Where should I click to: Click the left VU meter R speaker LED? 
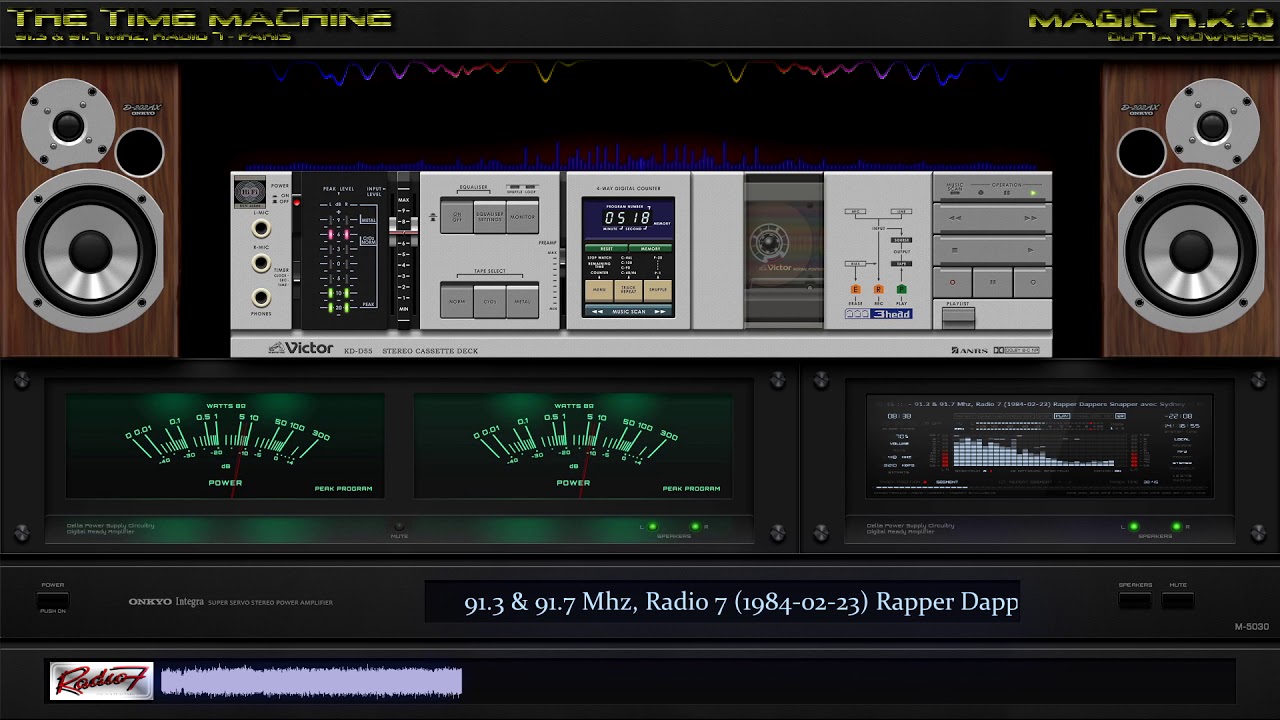(x=695, y=526)
